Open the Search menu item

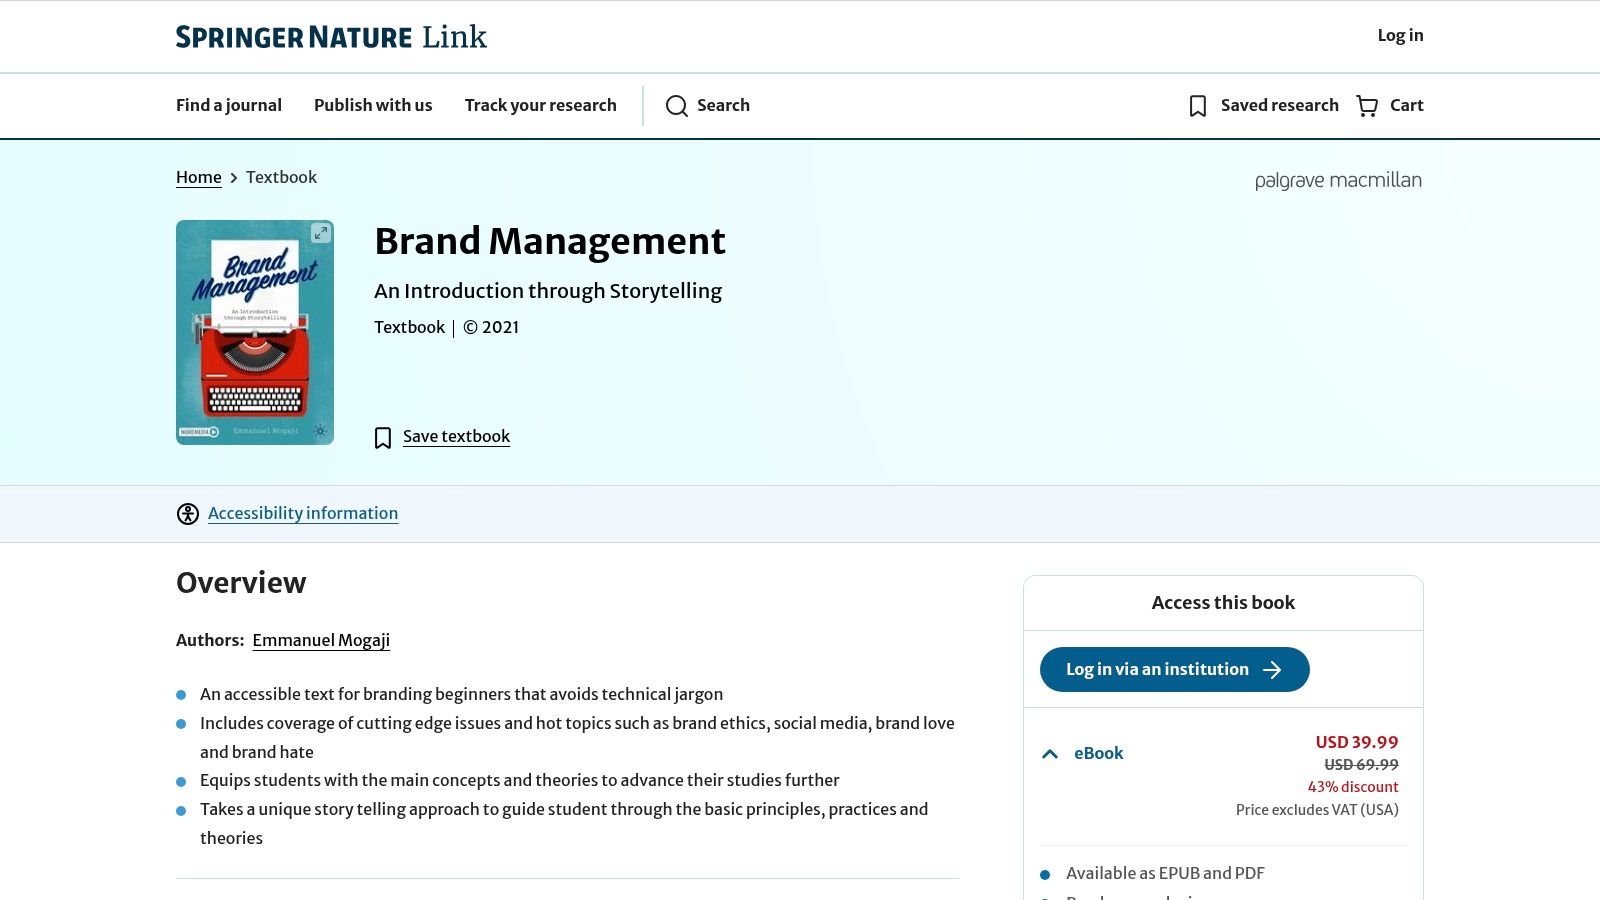[x=708, y=105]
